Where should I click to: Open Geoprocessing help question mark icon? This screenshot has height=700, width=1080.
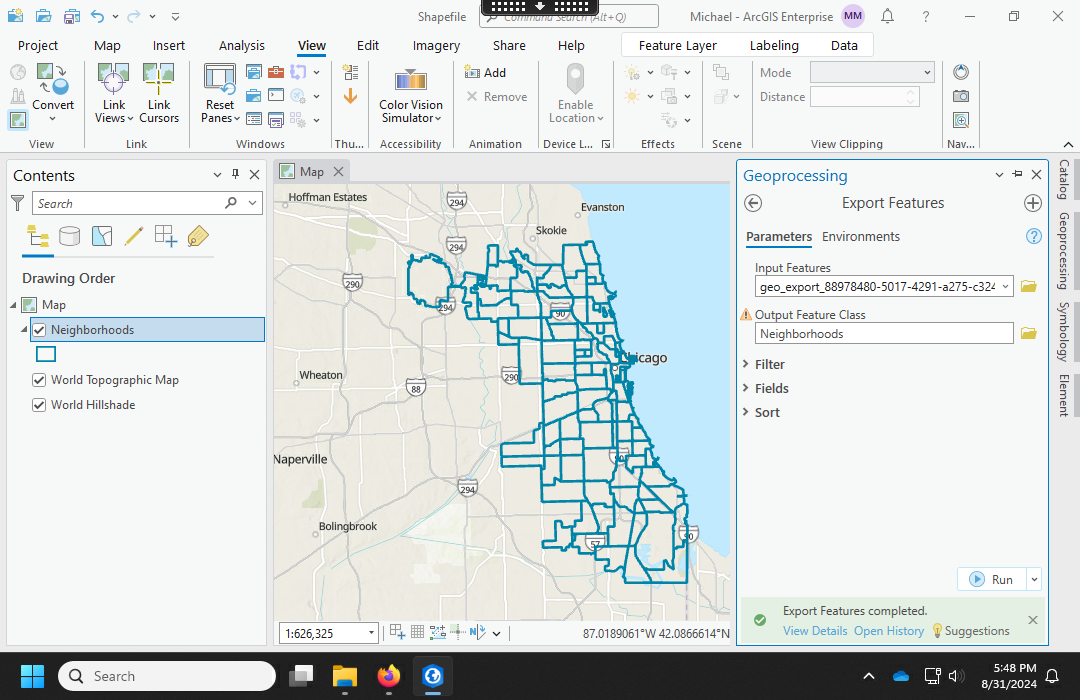1034,237
